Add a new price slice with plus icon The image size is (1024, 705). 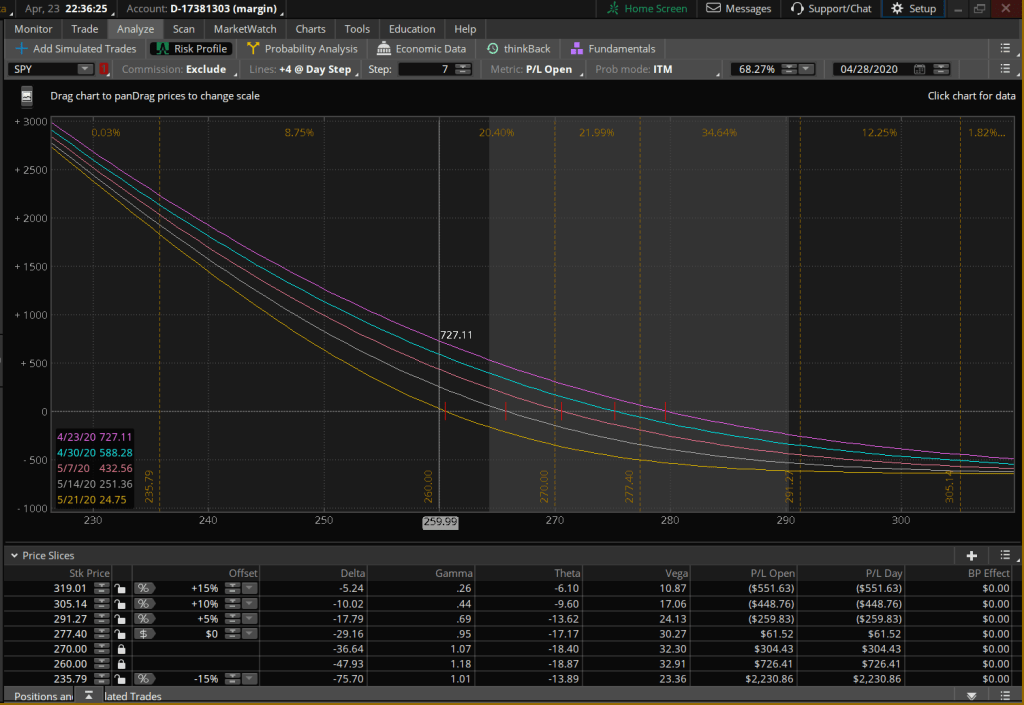point(970,555)
